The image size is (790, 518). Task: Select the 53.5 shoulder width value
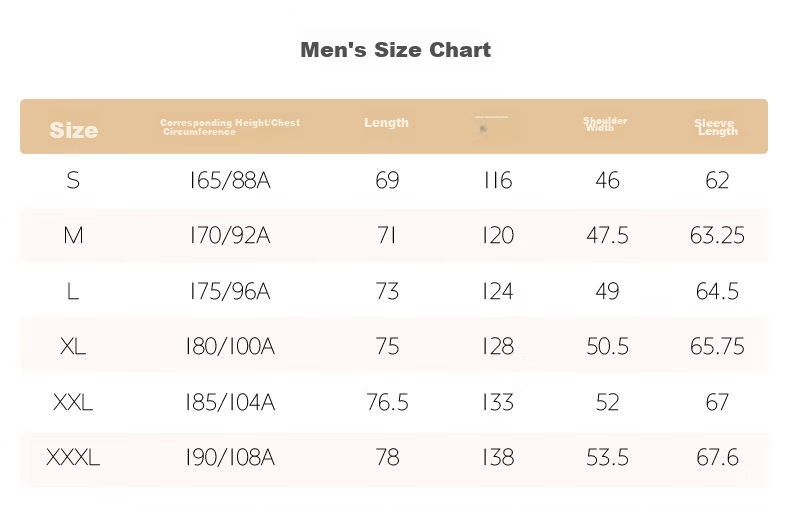coord(607,458)
